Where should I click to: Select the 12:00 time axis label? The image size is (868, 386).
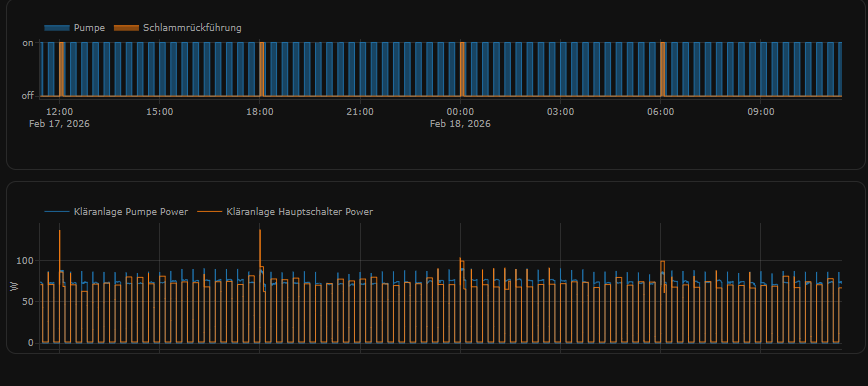pos(59,112)
